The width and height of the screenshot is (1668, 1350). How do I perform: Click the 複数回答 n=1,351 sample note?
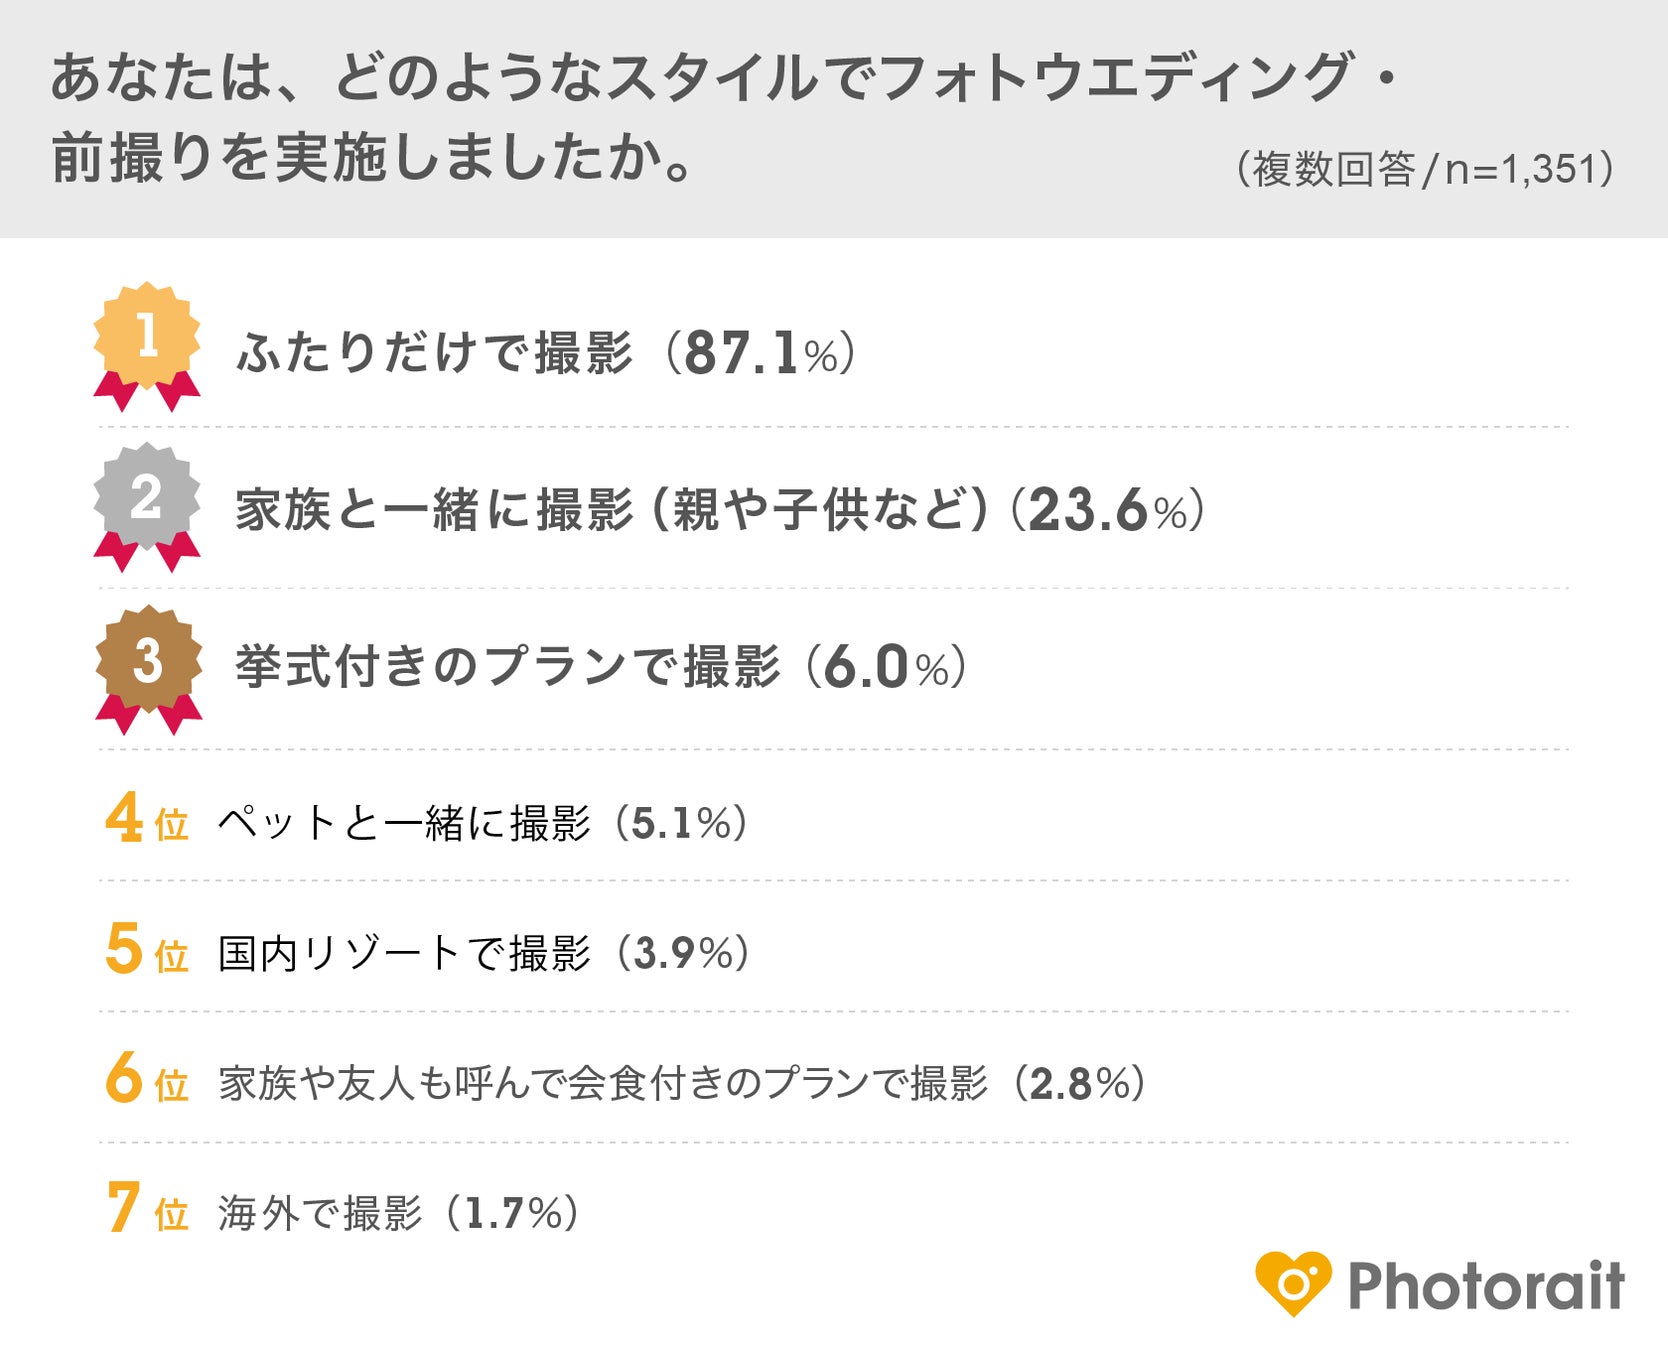coord(1425,169)
